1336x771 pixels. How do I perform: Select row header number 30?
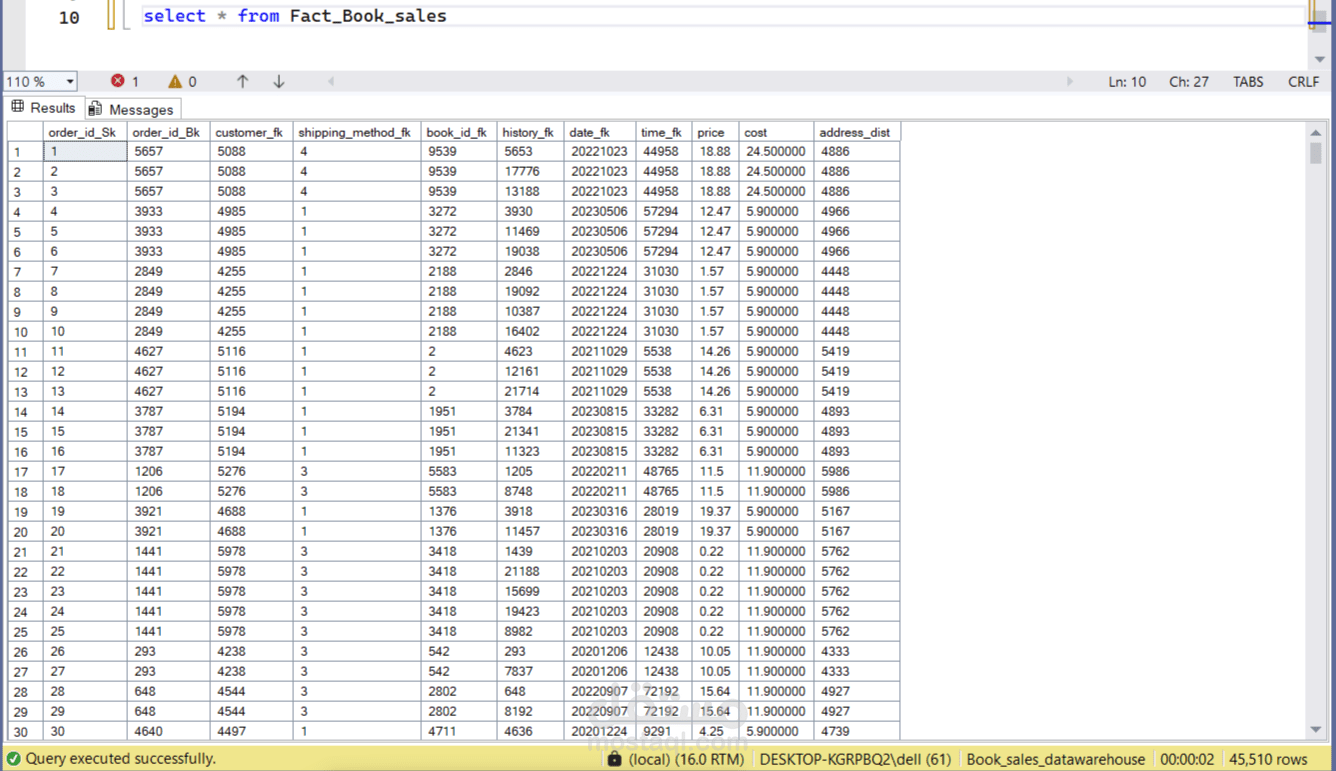click(25, 732)
